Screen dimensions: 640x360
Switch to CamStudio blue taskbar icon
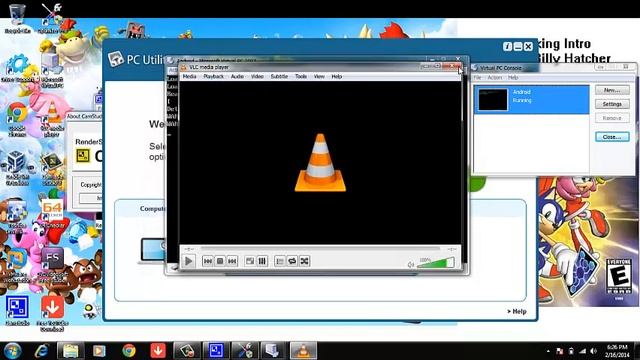(x=216, y=351)
